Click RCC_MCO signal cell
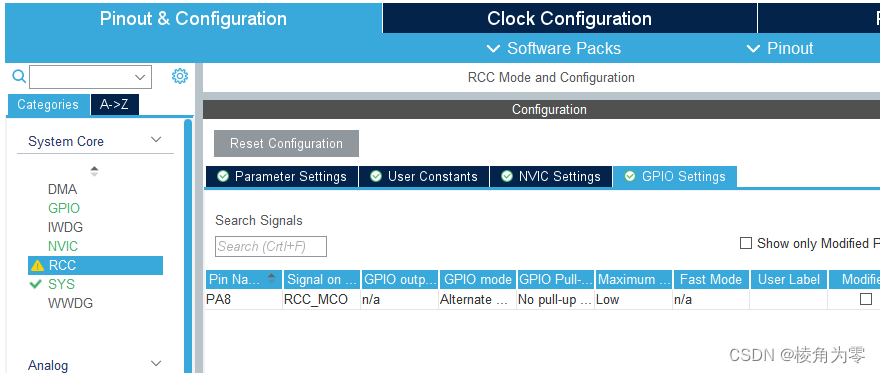880x373 pixels. coord(322,300)
